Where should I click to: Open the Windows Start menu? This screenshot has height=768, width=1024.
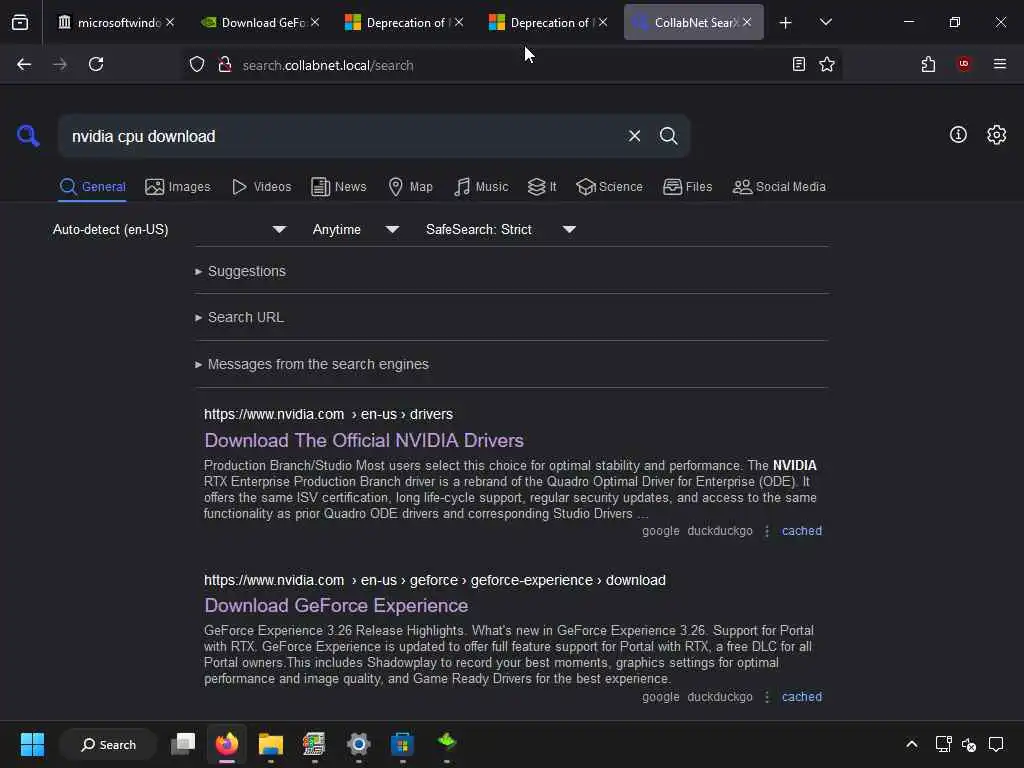(32, 744)
